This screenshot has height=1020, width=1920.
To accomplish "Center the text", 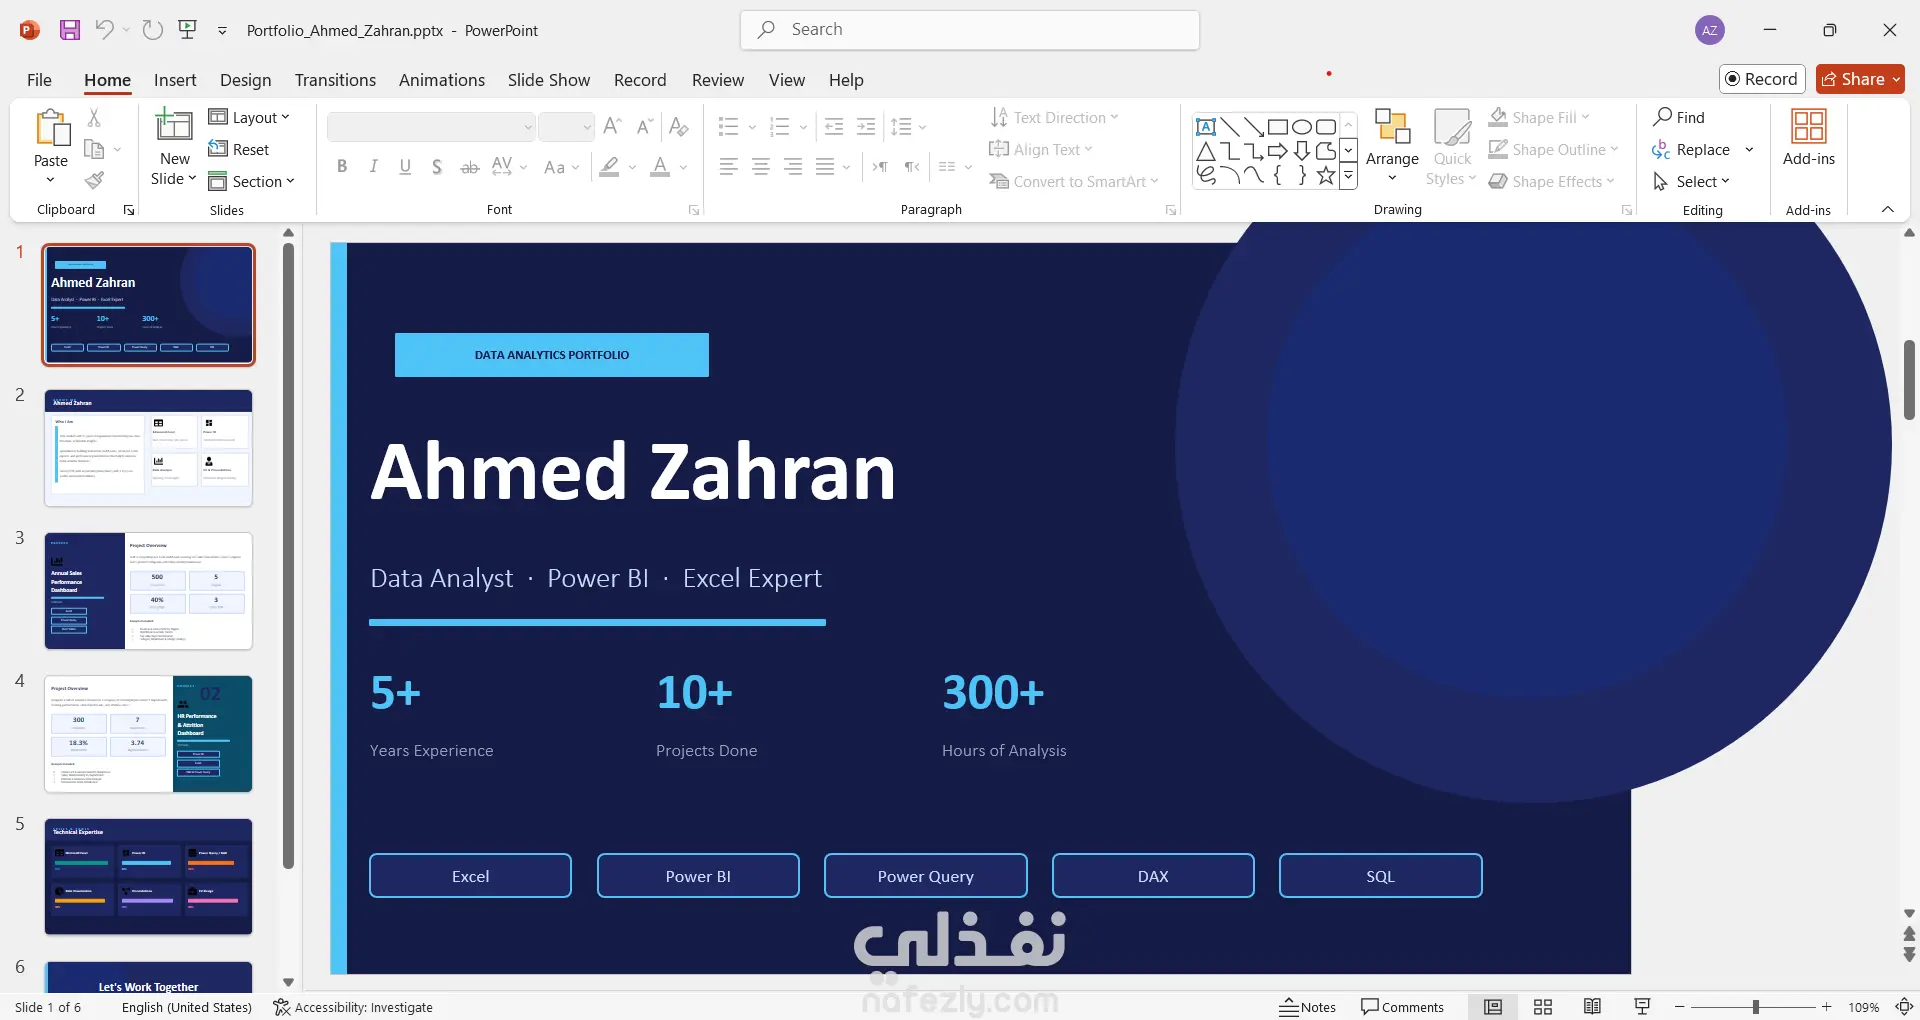I will point(761,167).
